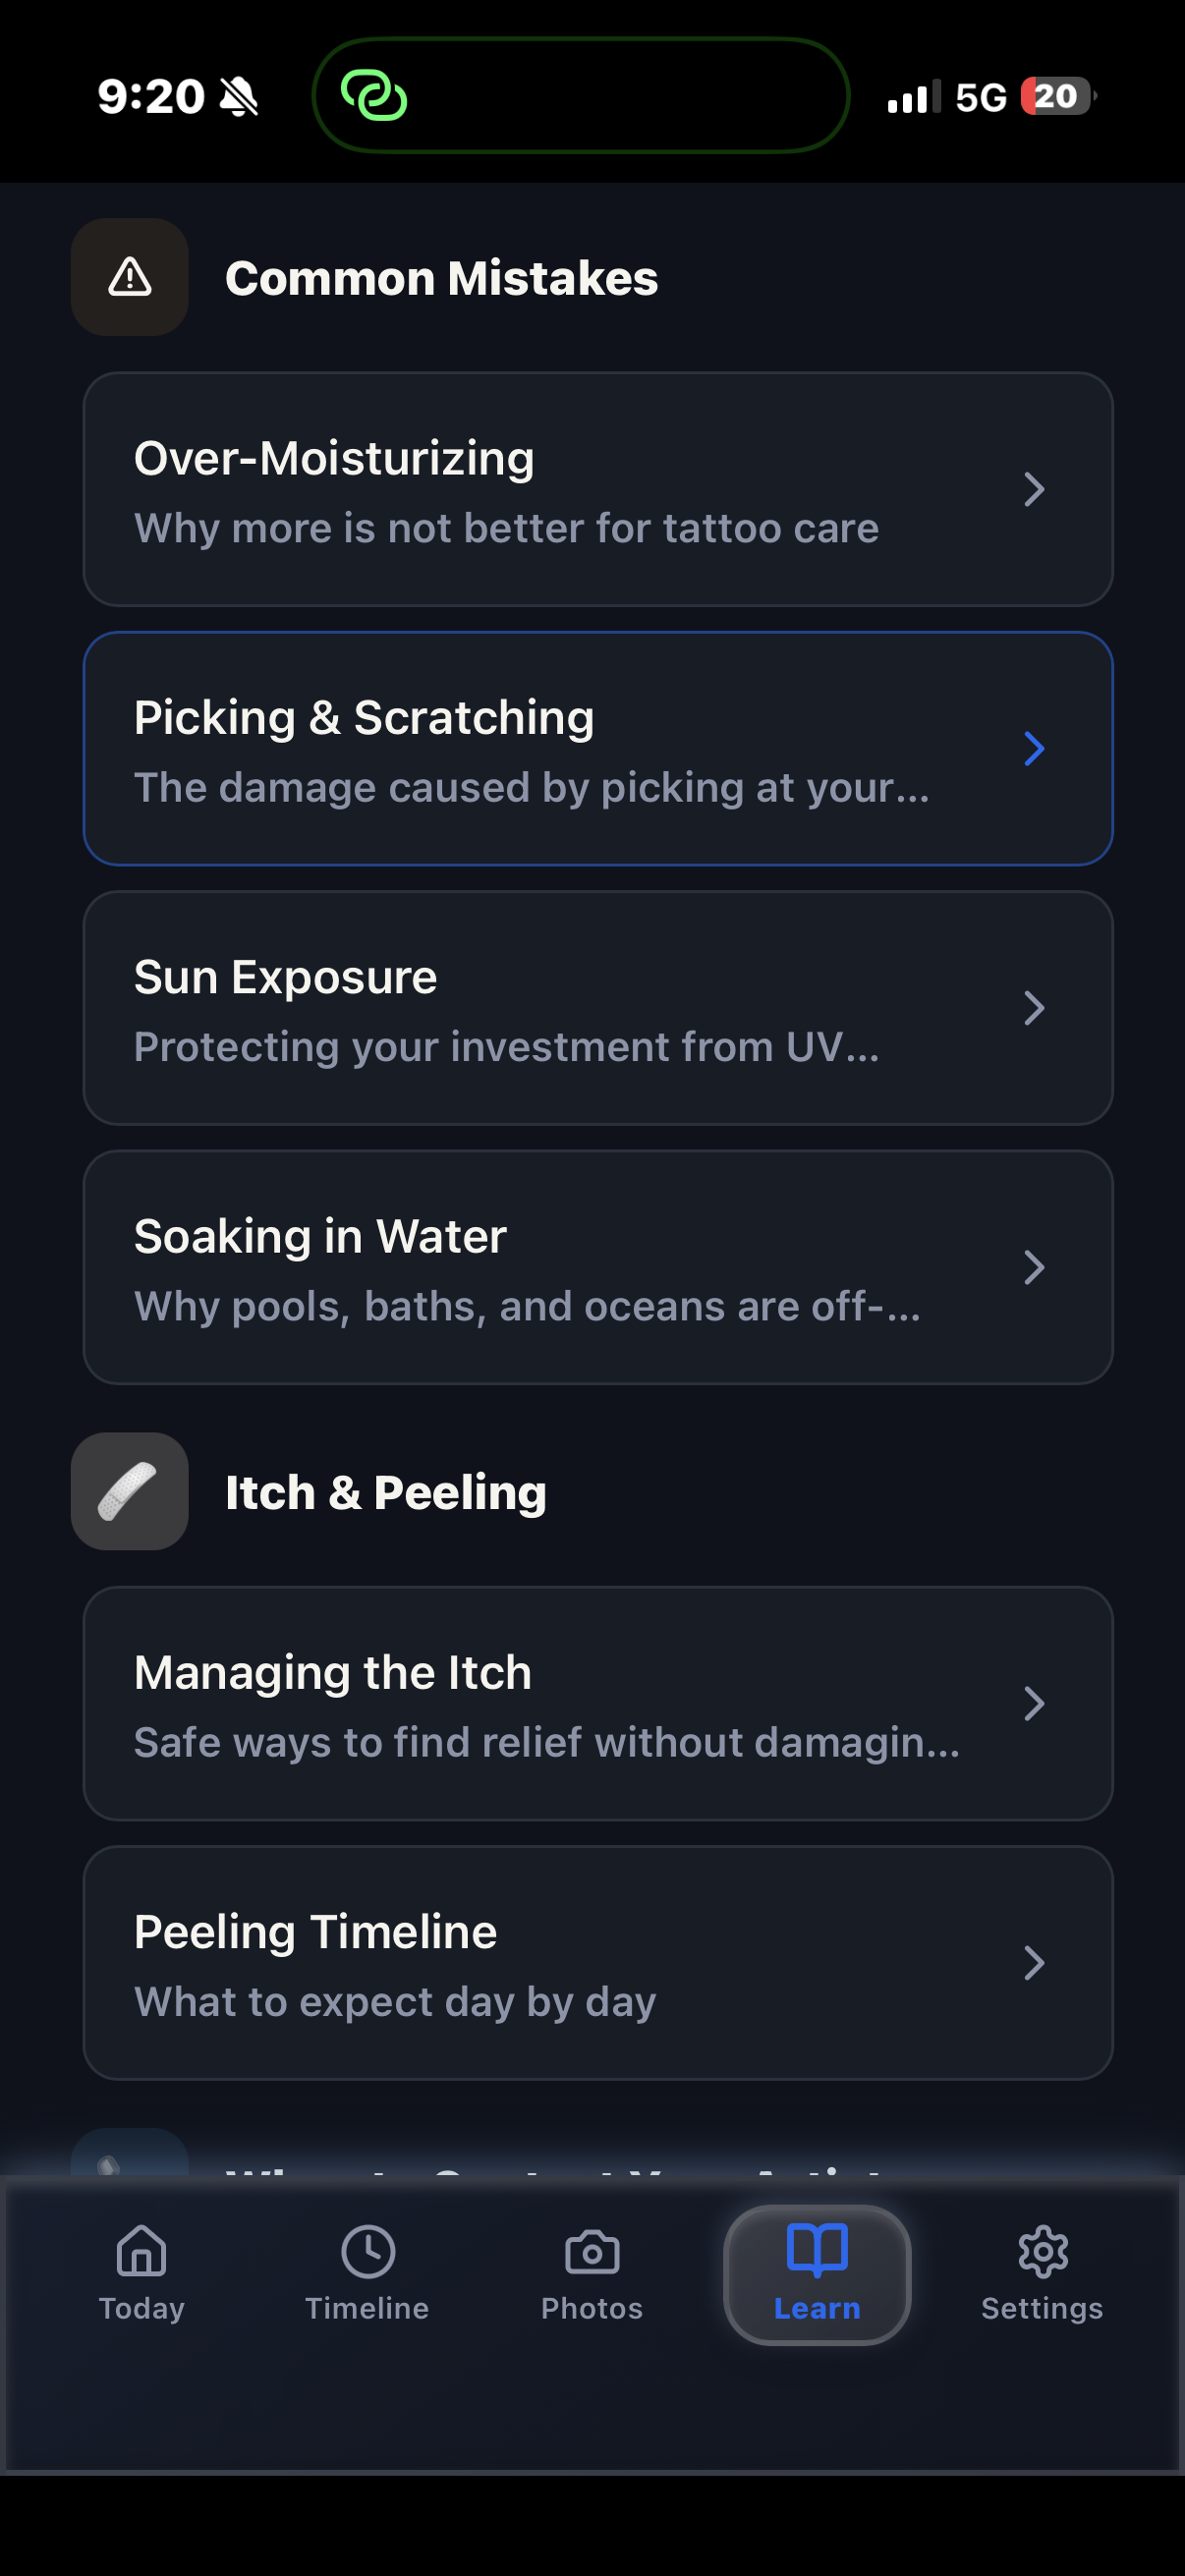The width and height of the screenshot is (1185, 2576).
Task: Expand the Soaking in Water chevron
Action: pos(1034,1267)
